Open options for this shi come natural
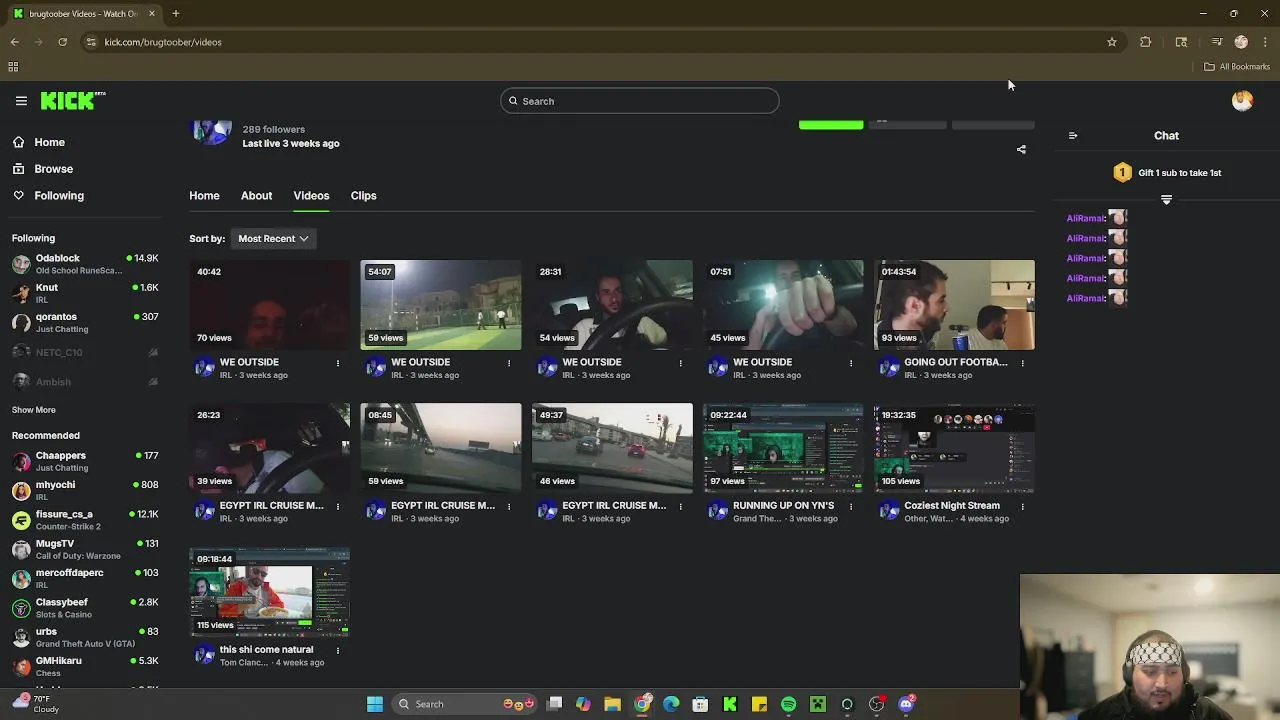Viewport: 1280px width, 720px height. pyautogui.click(x=338, y=650)
